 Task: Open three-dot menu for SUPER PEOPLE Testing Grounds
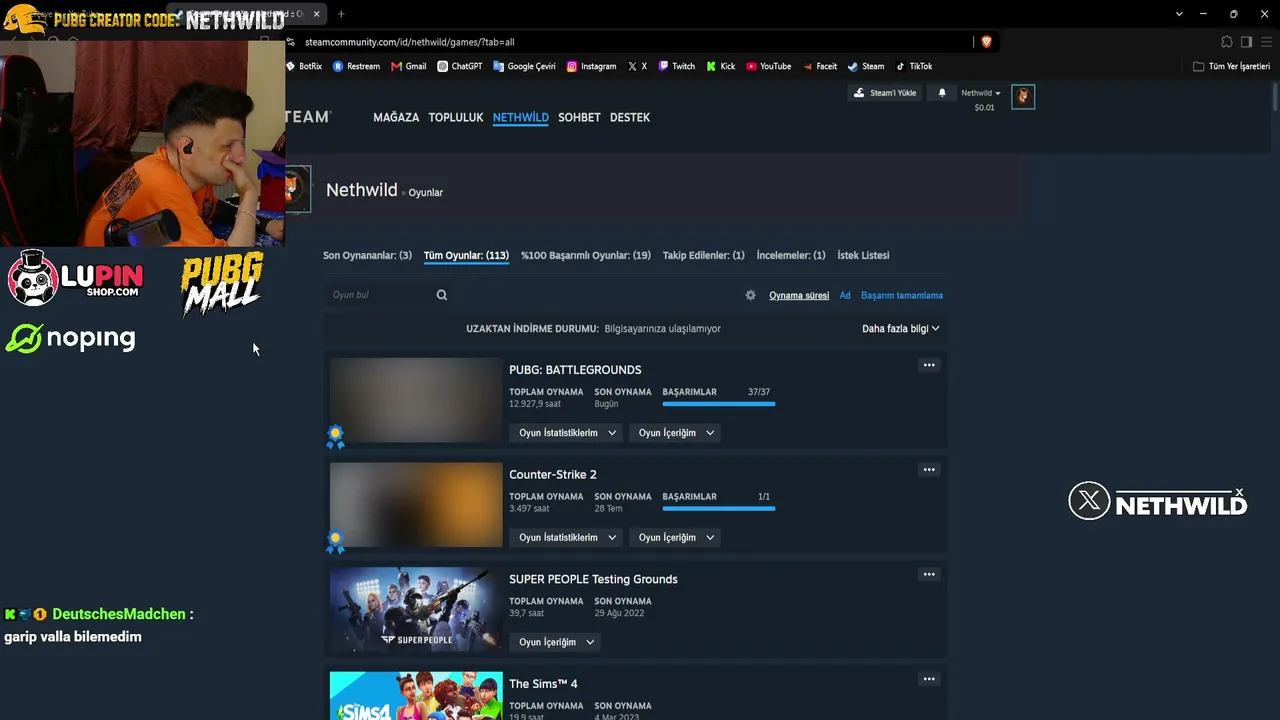click(x=929, y=574)
